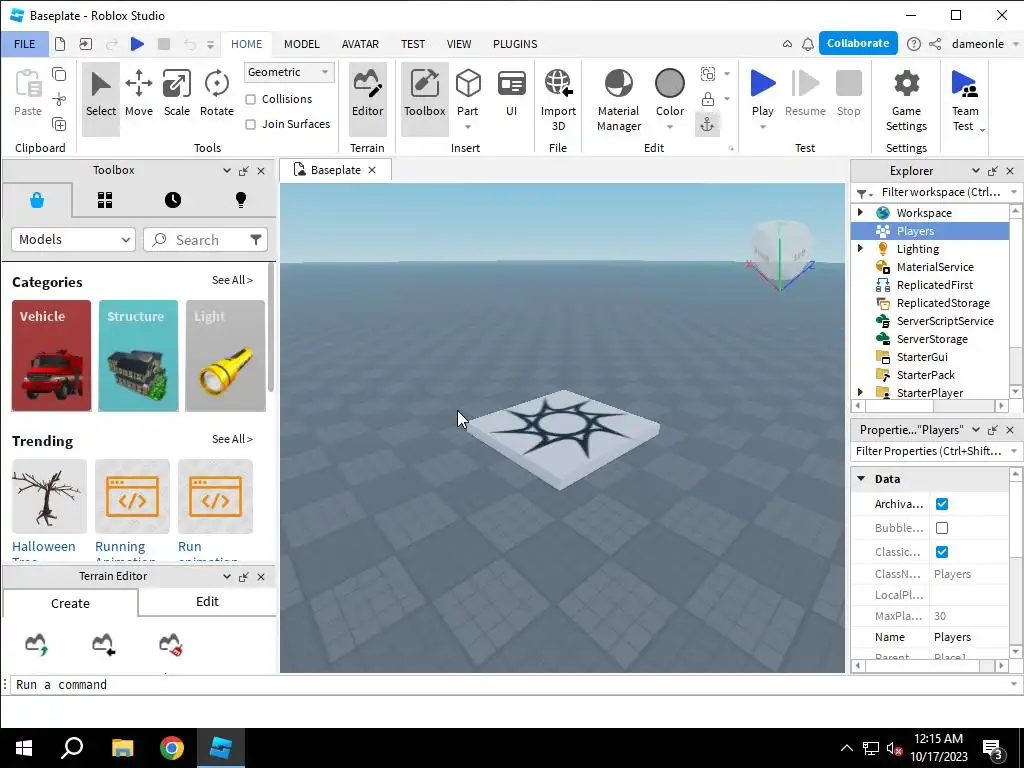Pick the Rotate tool
The image size is (1024, 768).
[216, 93]
